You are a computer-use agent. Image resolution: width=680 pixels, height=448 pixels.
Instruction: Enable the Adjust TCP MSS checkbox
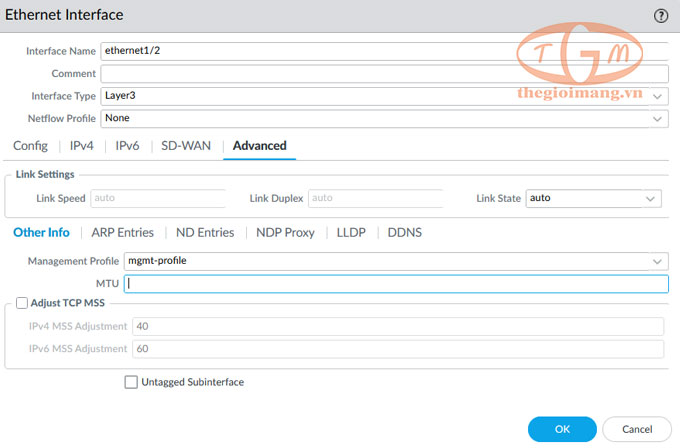point(22,303)
